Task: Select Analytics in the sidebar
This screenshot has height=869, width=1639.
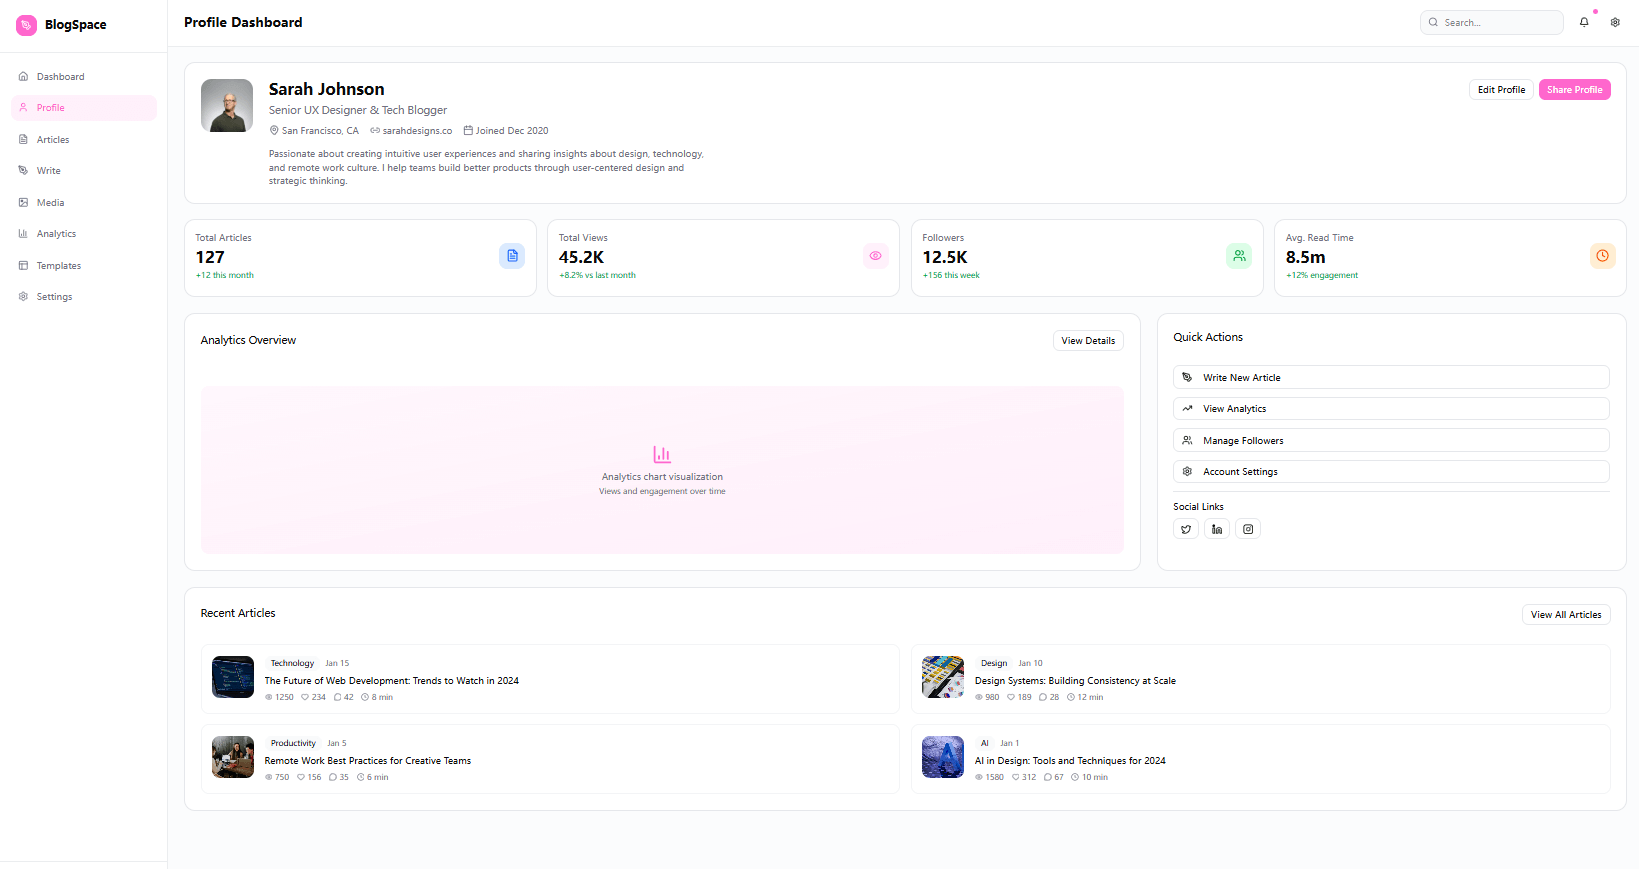Action: (x=56, y=234)
